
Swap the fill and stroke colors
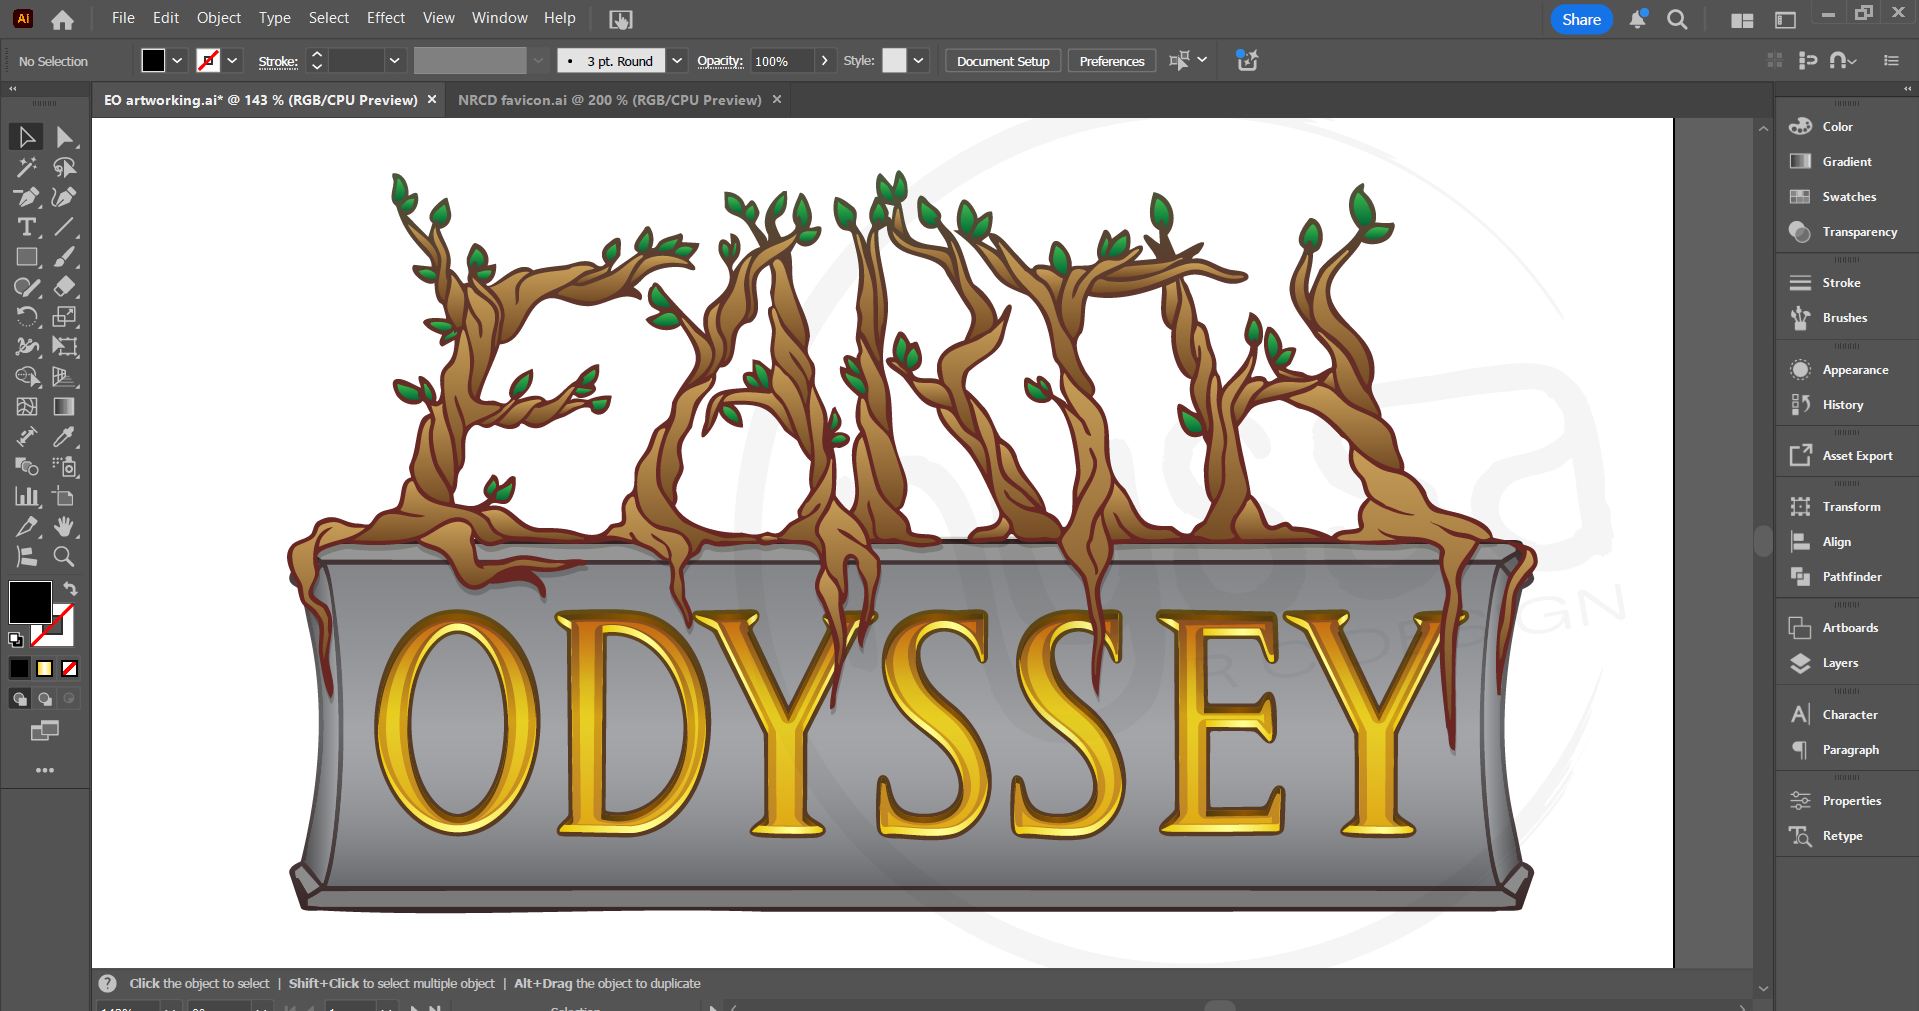[x=70, y=589]
